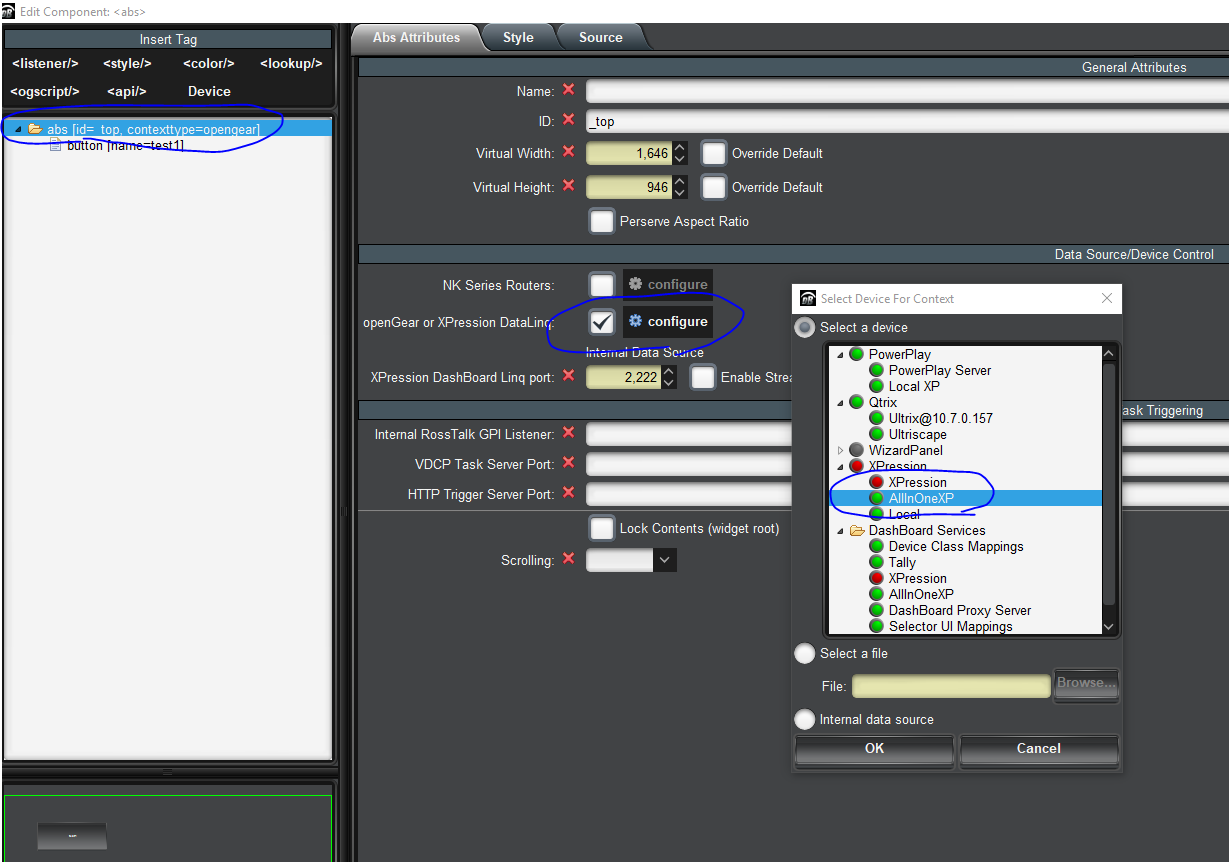
Task: Select the Local device under XPression
Action: coord(904,514)
